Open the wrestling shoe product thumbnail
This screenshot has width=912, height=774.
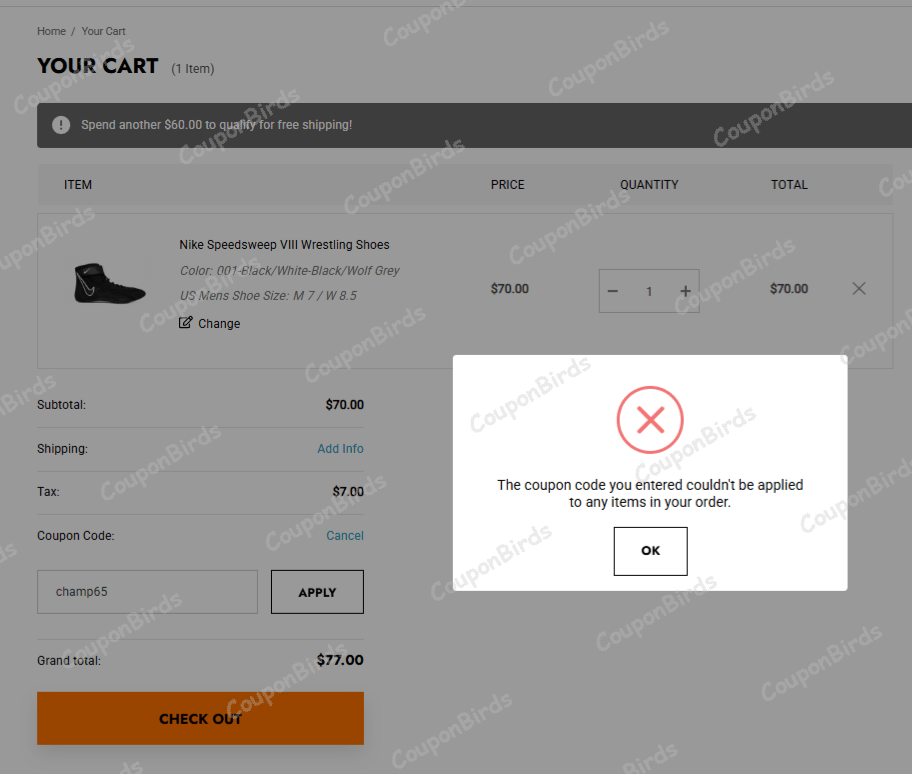click(110, 285)
